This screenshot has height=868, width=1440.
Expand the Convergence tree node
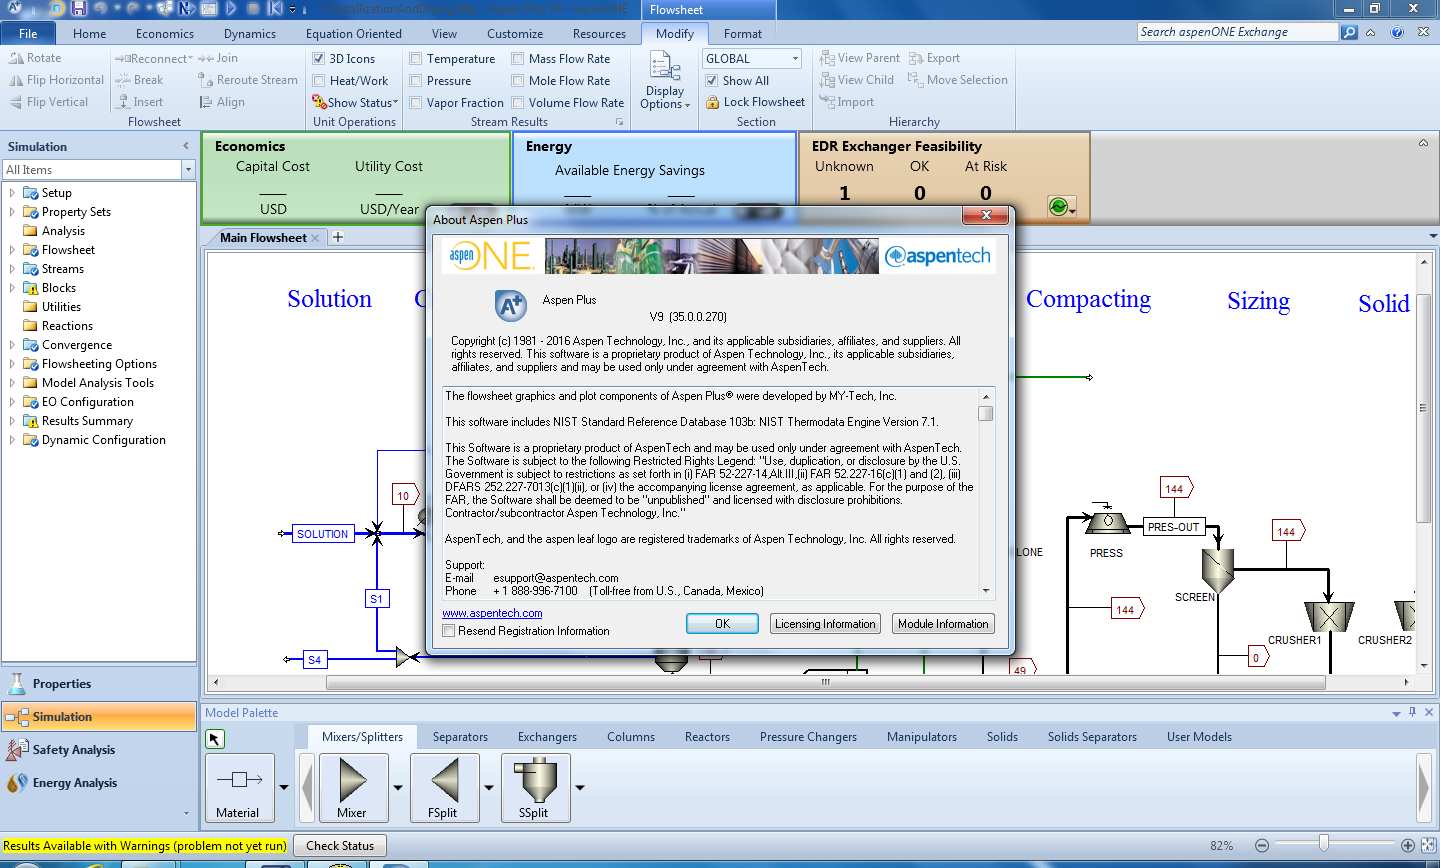[x=12, y=345]
